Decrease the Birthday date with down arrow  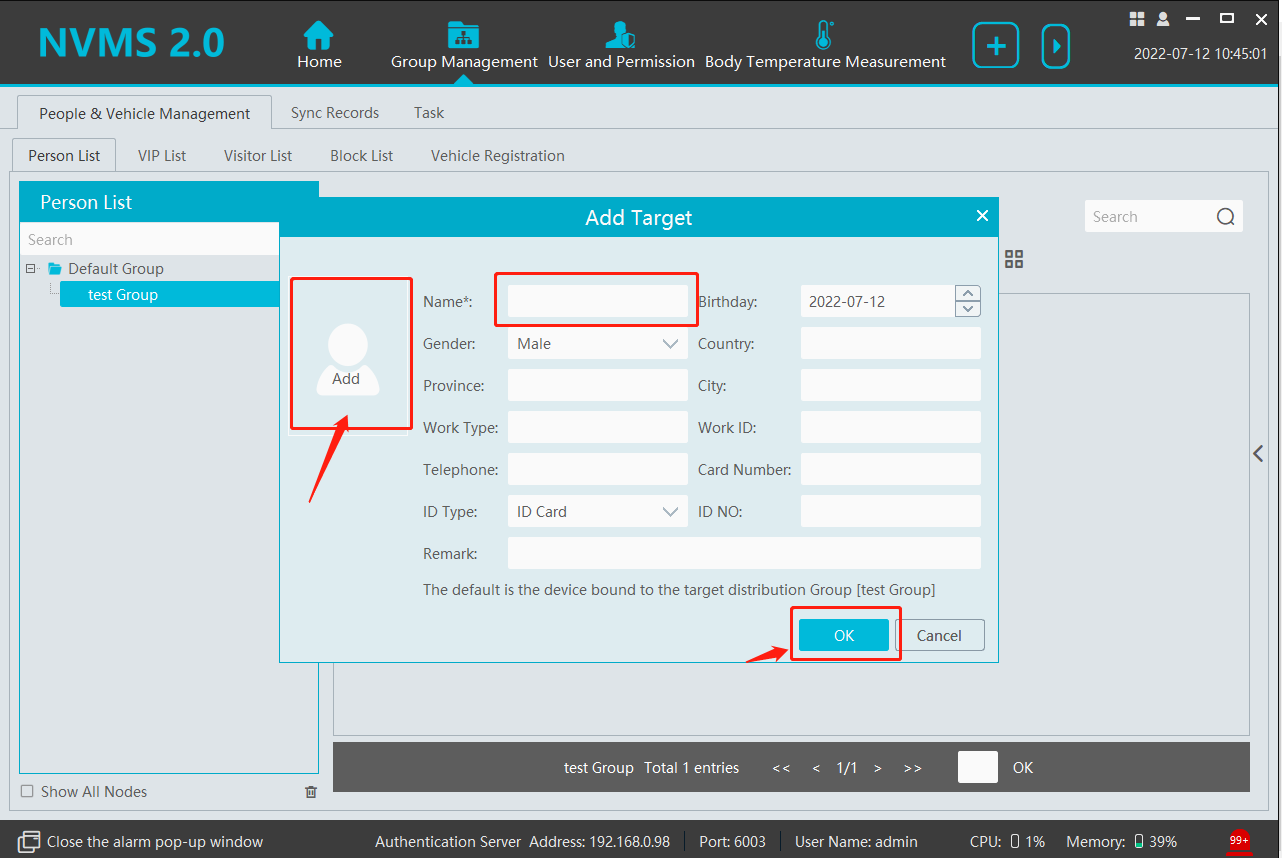tap(967, 309)
